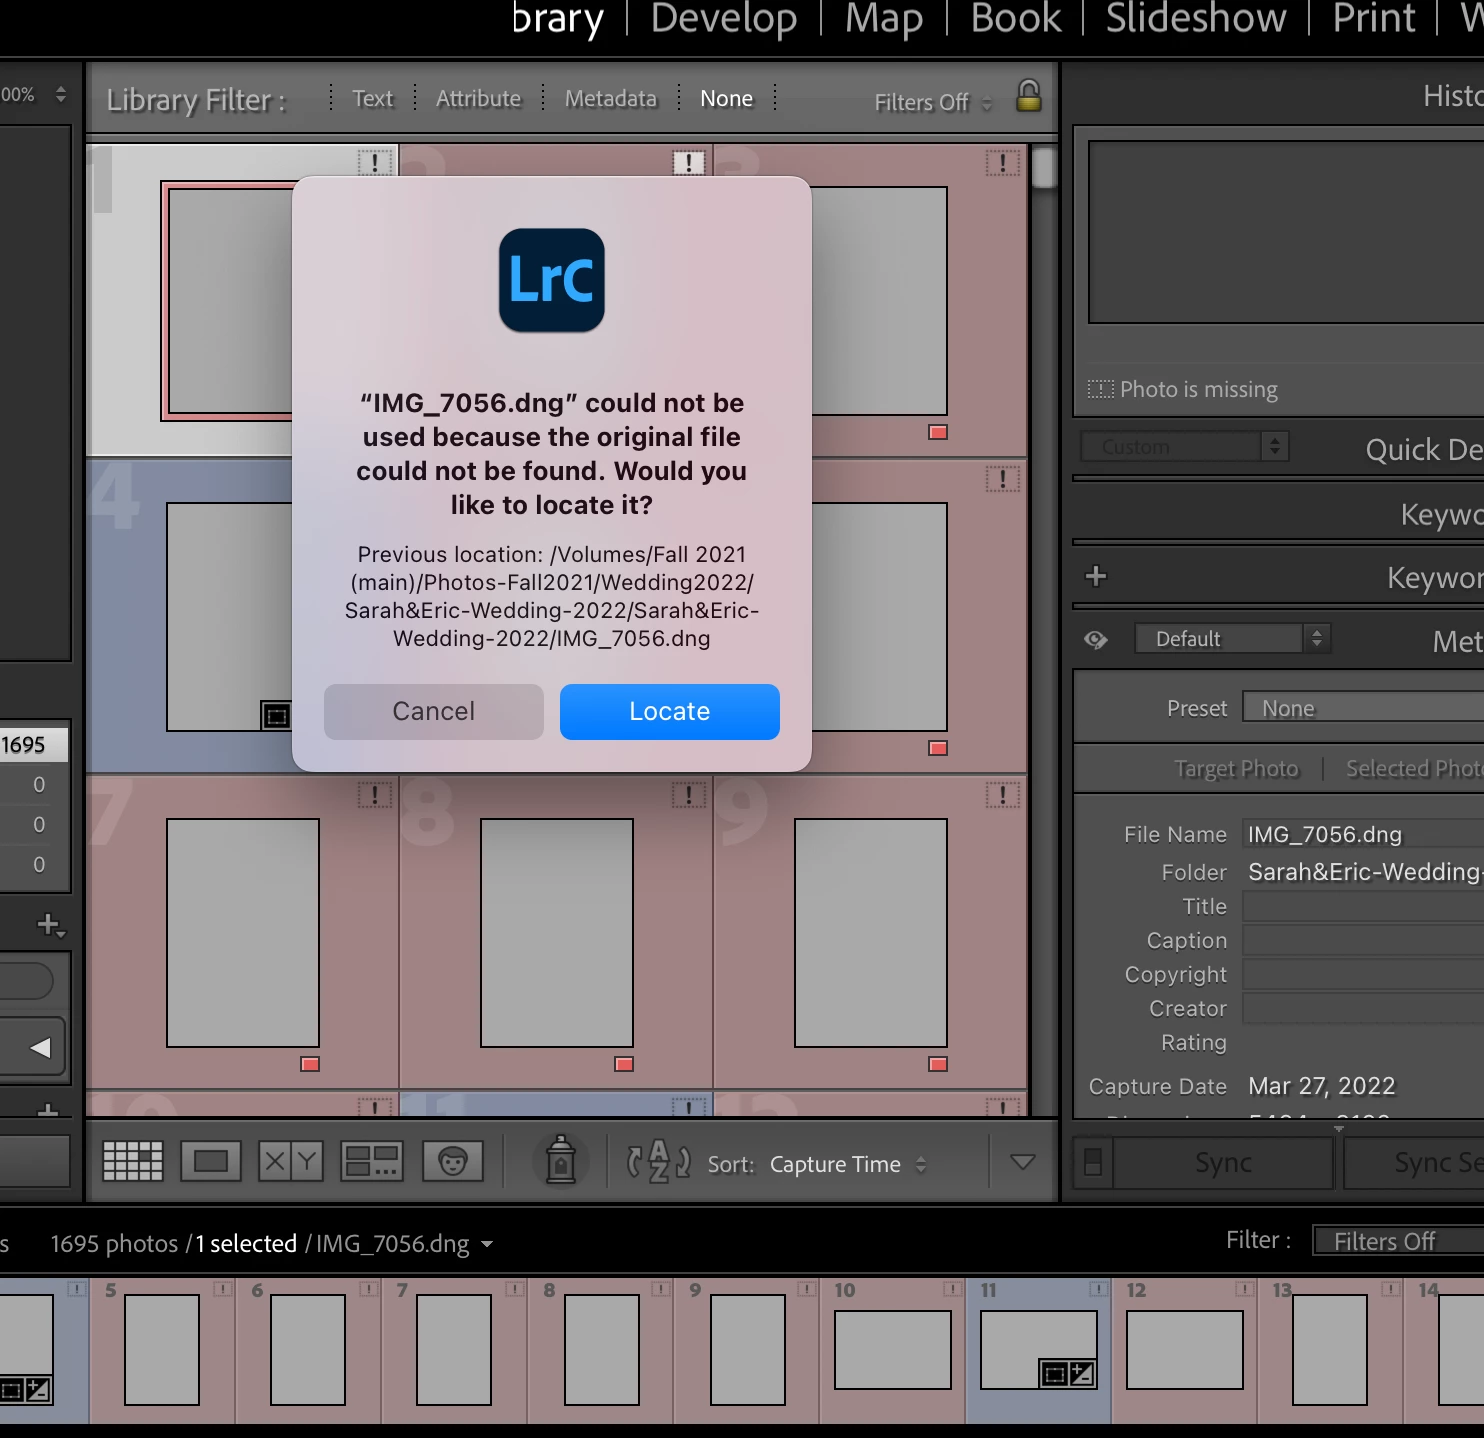Select Metadata filter in Library Filter bar
This screenshot has width=1484, height=1438.
pyautogui.click(x=611, y=98)
